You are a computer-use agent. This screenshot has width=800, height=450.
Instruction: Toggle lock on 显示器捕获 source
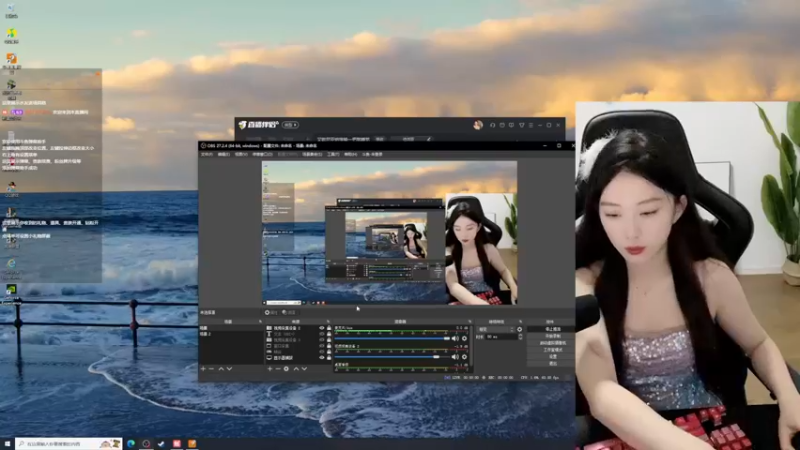(x=329, y=357)
